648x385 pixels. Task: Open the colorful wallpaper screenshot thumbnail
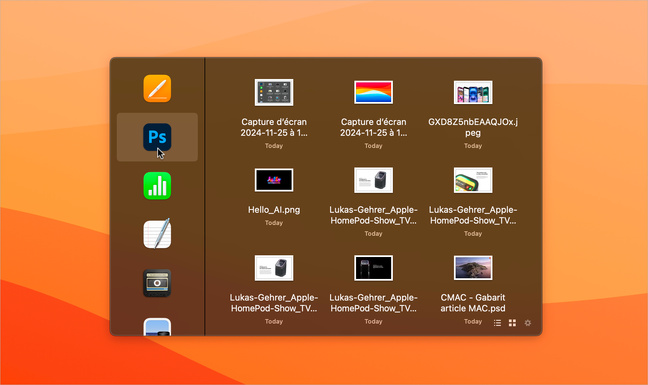(374, 92)
